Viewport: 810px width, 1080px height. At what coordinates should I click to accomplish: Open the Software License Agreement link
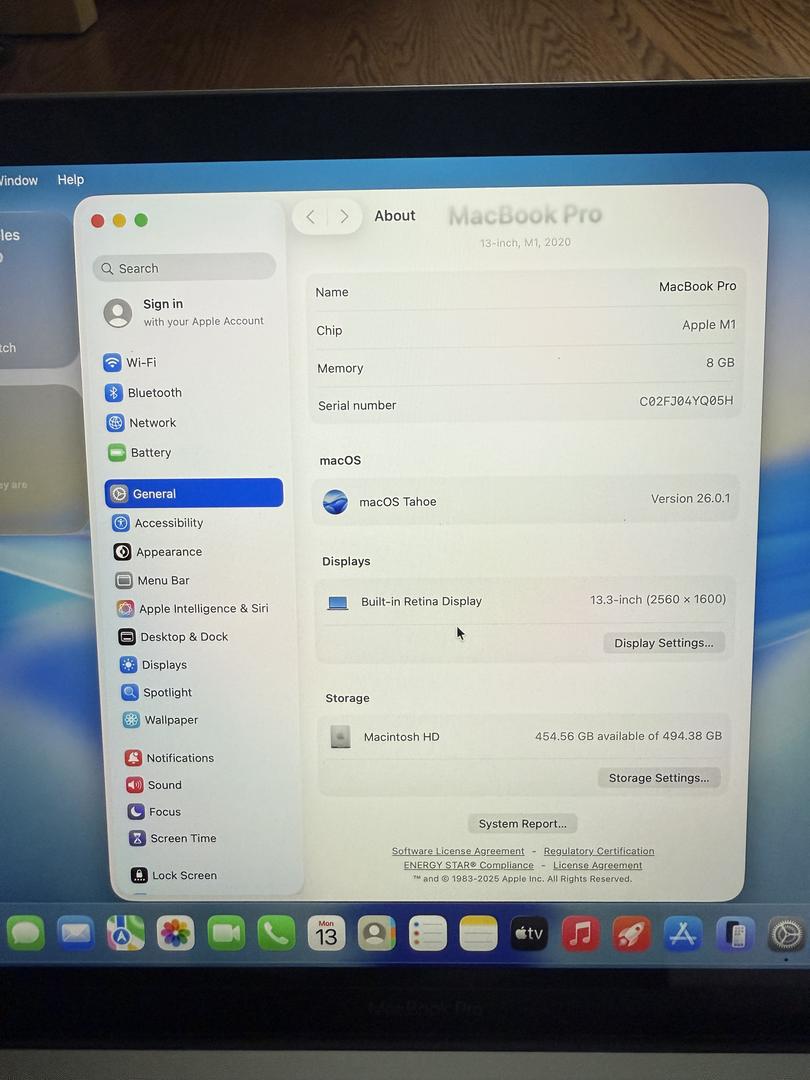click(458, 851)
